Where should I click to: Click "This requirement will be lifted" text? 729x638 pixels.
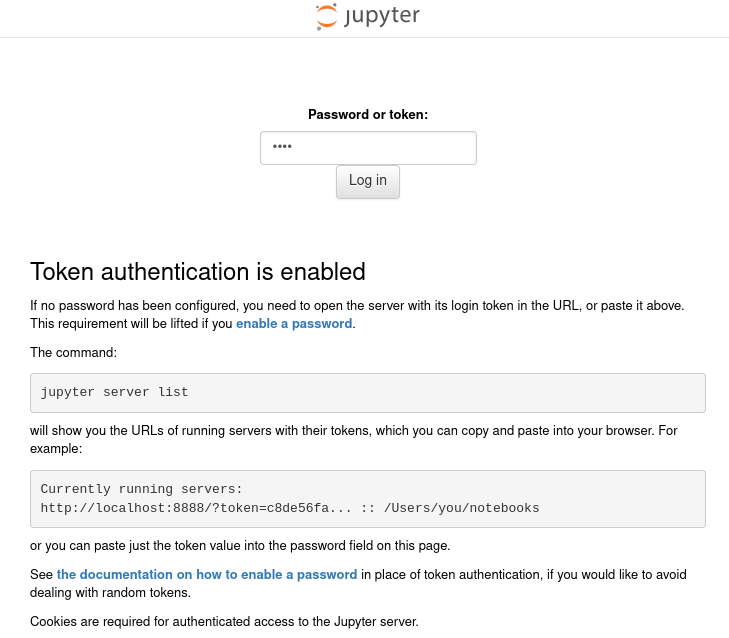point(130,324)
